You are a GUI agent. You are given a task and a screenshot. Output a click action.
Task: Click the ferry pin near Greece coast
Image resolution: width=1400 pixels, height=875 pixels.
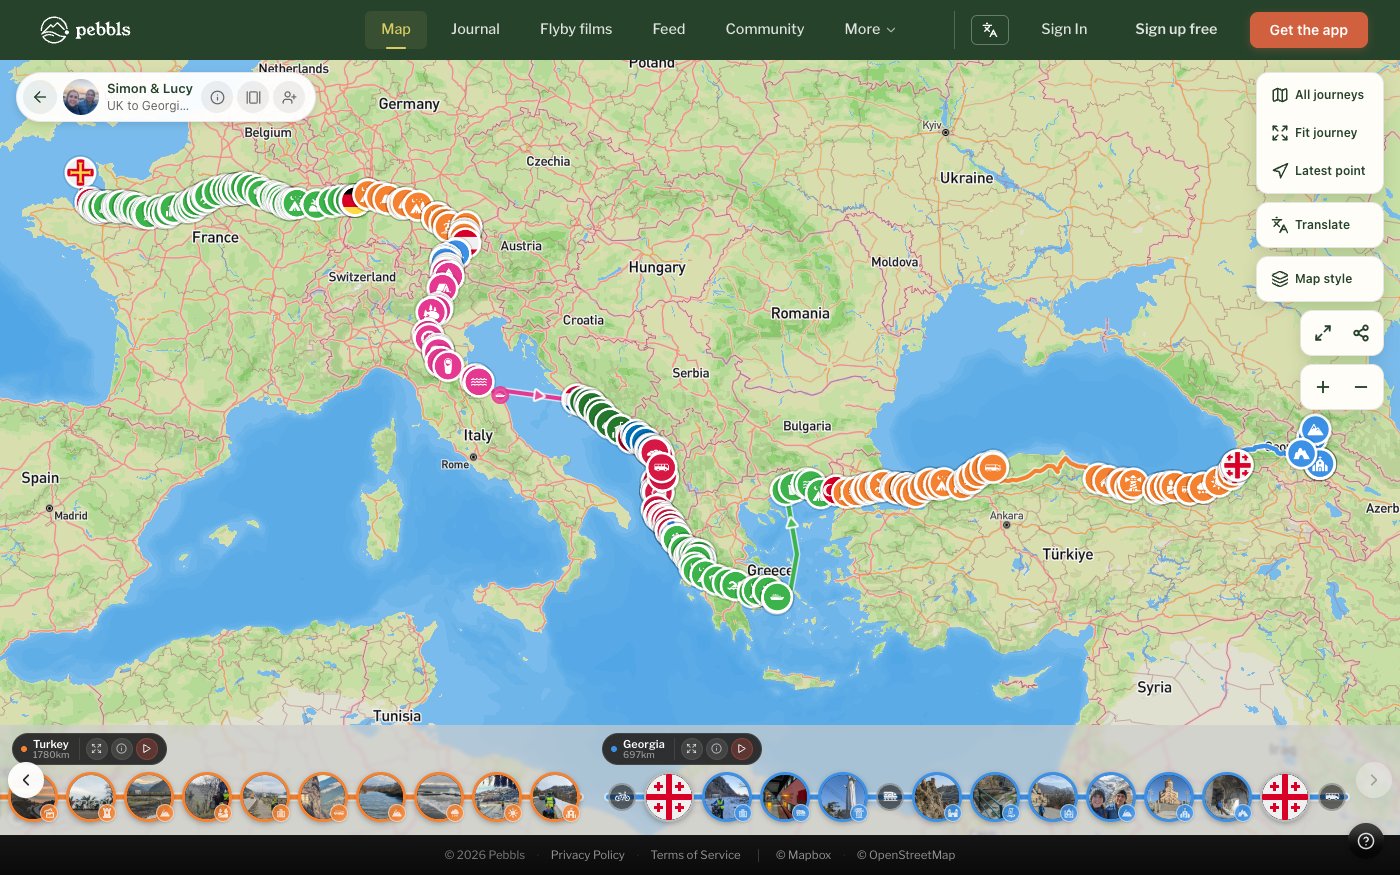tap(776, 597)
